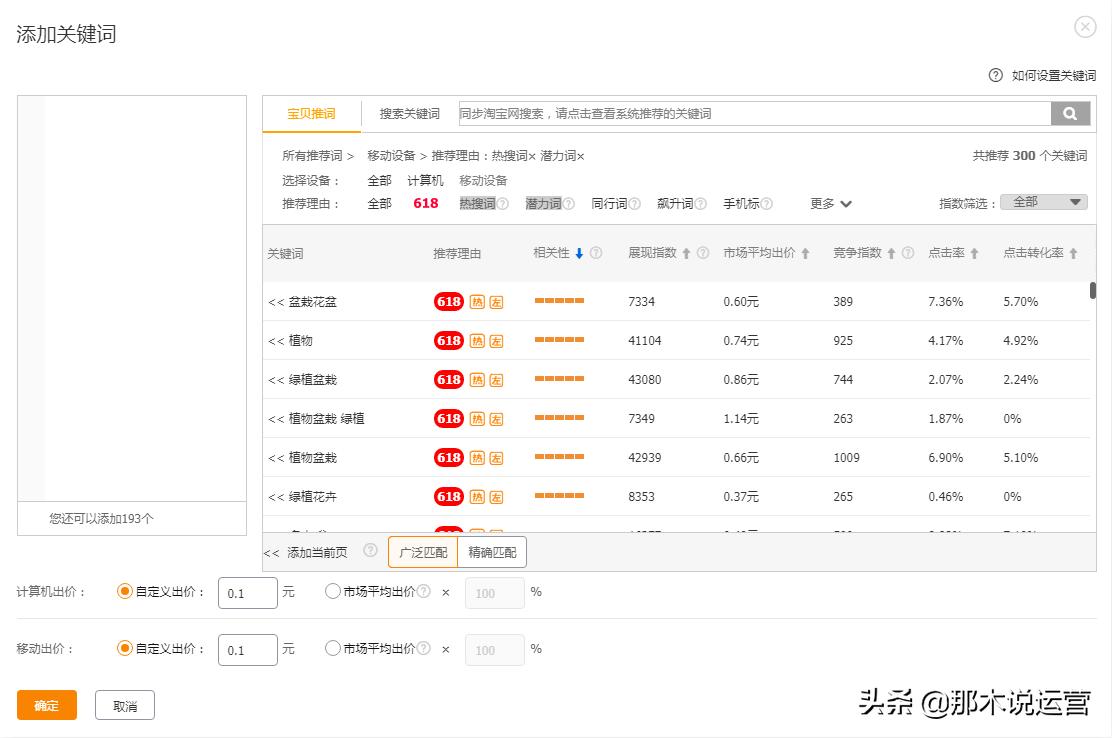The width and height of the screenshot is (1112, 738).
Task: Click the 左 tag icon in the 绿植盆栽 row
Action: [496, 380]
